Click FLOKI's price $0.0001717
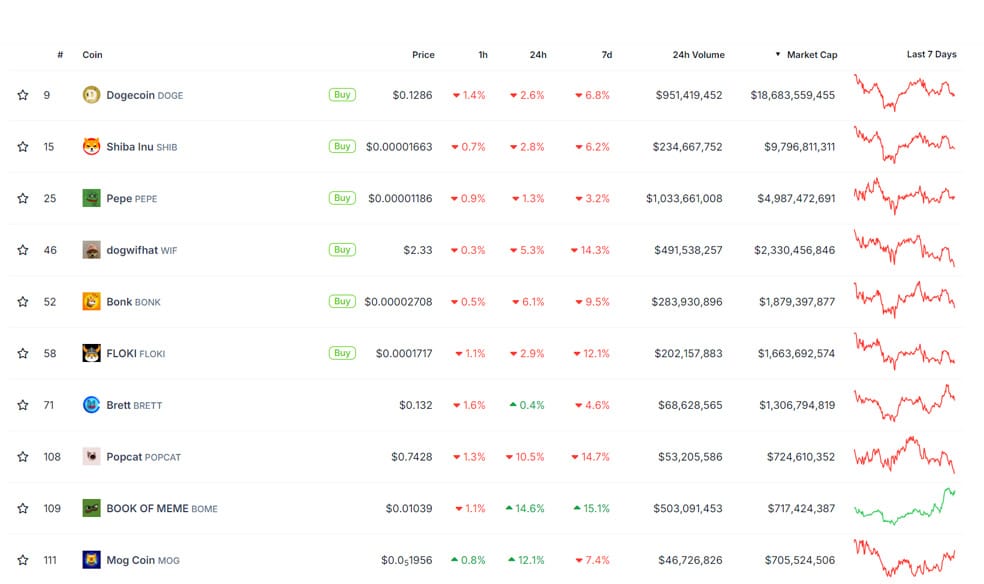The image size is (984, 584). (404, 354)
